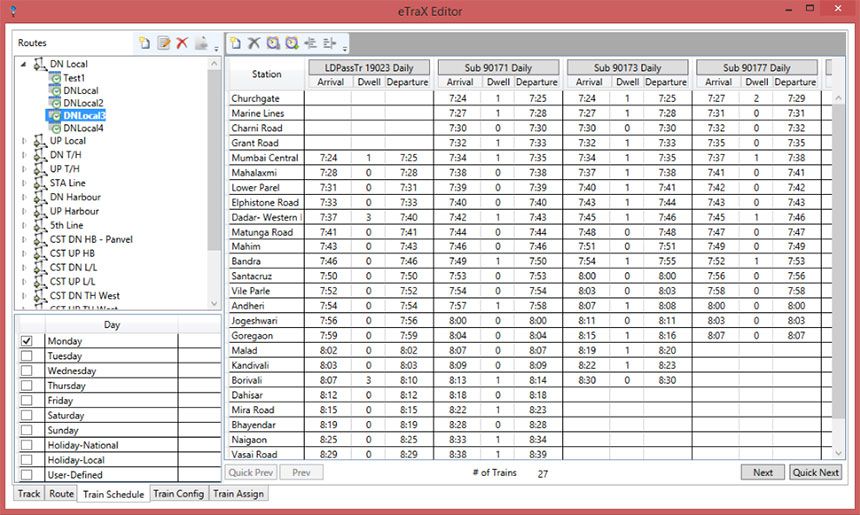This screenshot has width=860, height=515.
Task: Click the black X delete train icon
Action: click(x=254, y=43)
